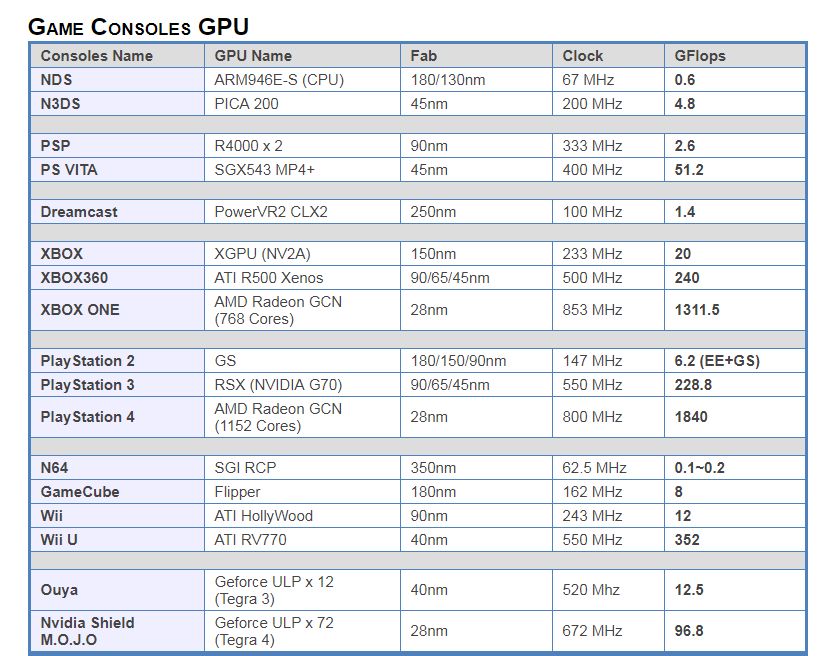The width and height of the screenshot is (839, 656).
Task: Select the Fab column header
Action: pos(423,56)
